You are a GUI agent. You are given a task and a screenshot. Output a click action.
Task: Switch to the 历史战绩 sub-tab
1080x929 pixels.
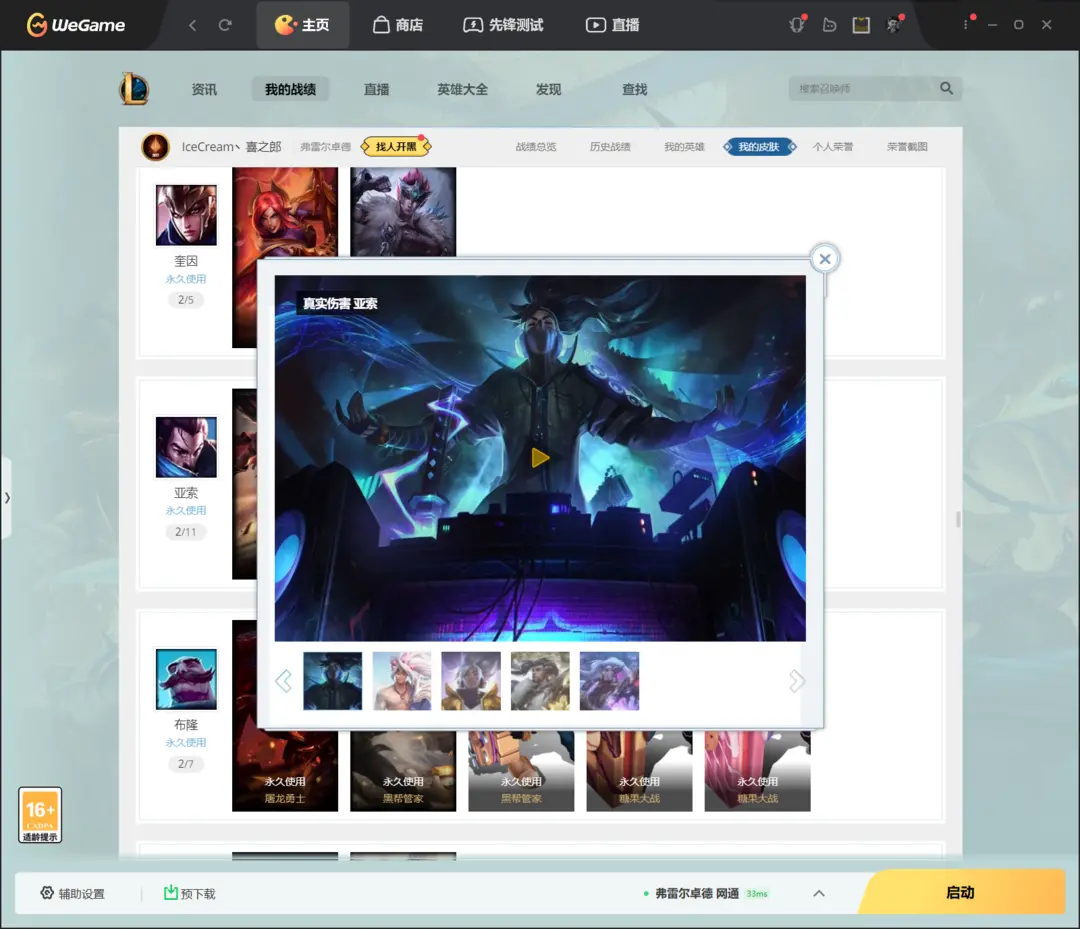pos(610,147)
